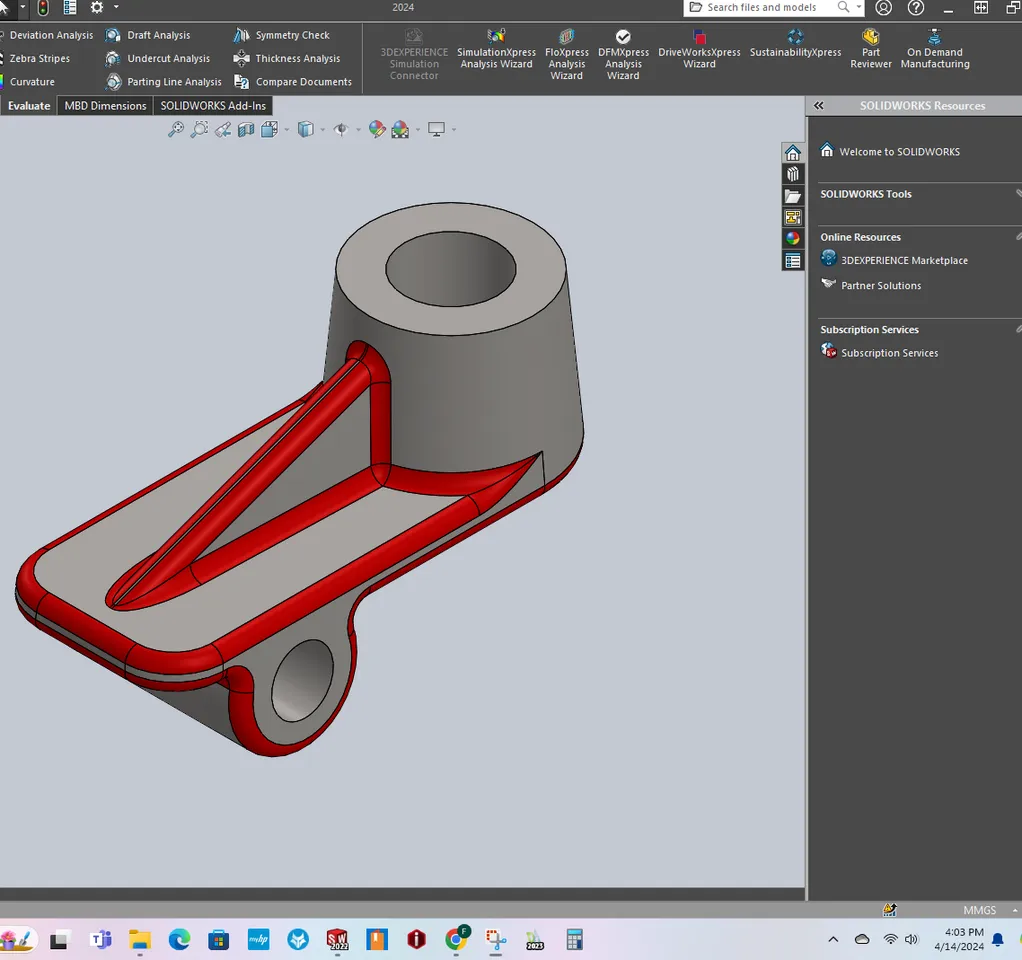Click the Edit Appearance toolbar icon
The height and width of the screenshot is (960, 1022).
[378, 129]
